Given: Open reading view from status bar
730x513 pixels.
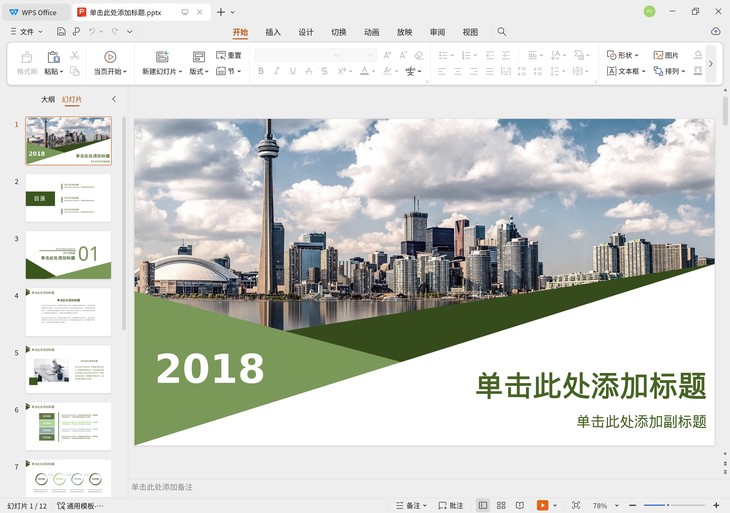Looking at the screenshot, I should coord(520,506).
